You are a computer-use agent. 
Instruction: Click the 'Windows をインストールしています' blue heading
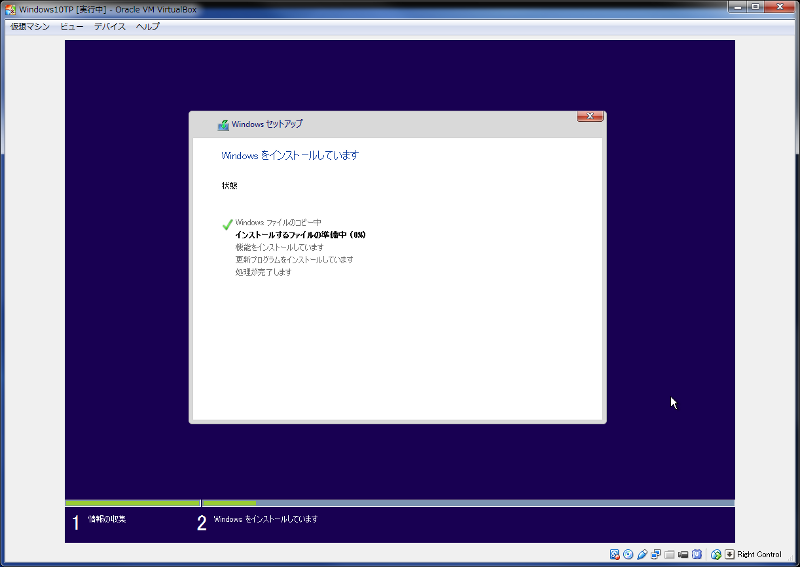coord(290,155)
